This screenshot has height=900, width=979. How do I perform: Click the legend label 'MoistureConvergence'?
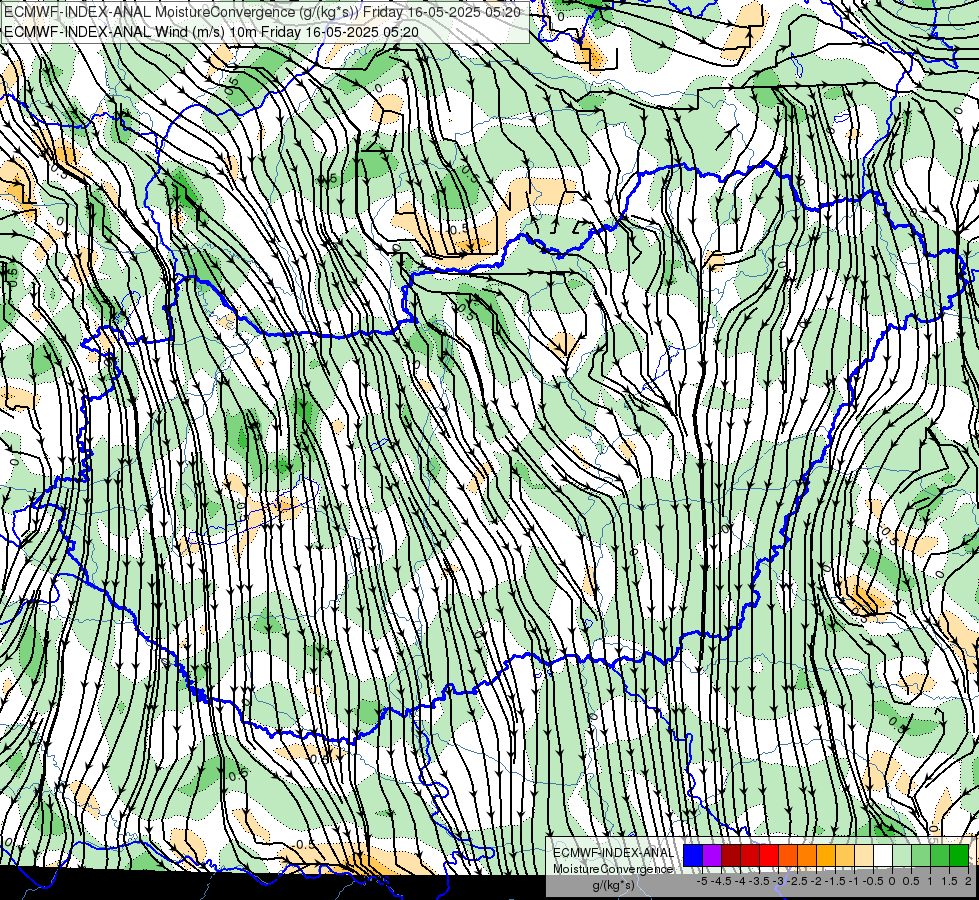[x=613, y=869]
